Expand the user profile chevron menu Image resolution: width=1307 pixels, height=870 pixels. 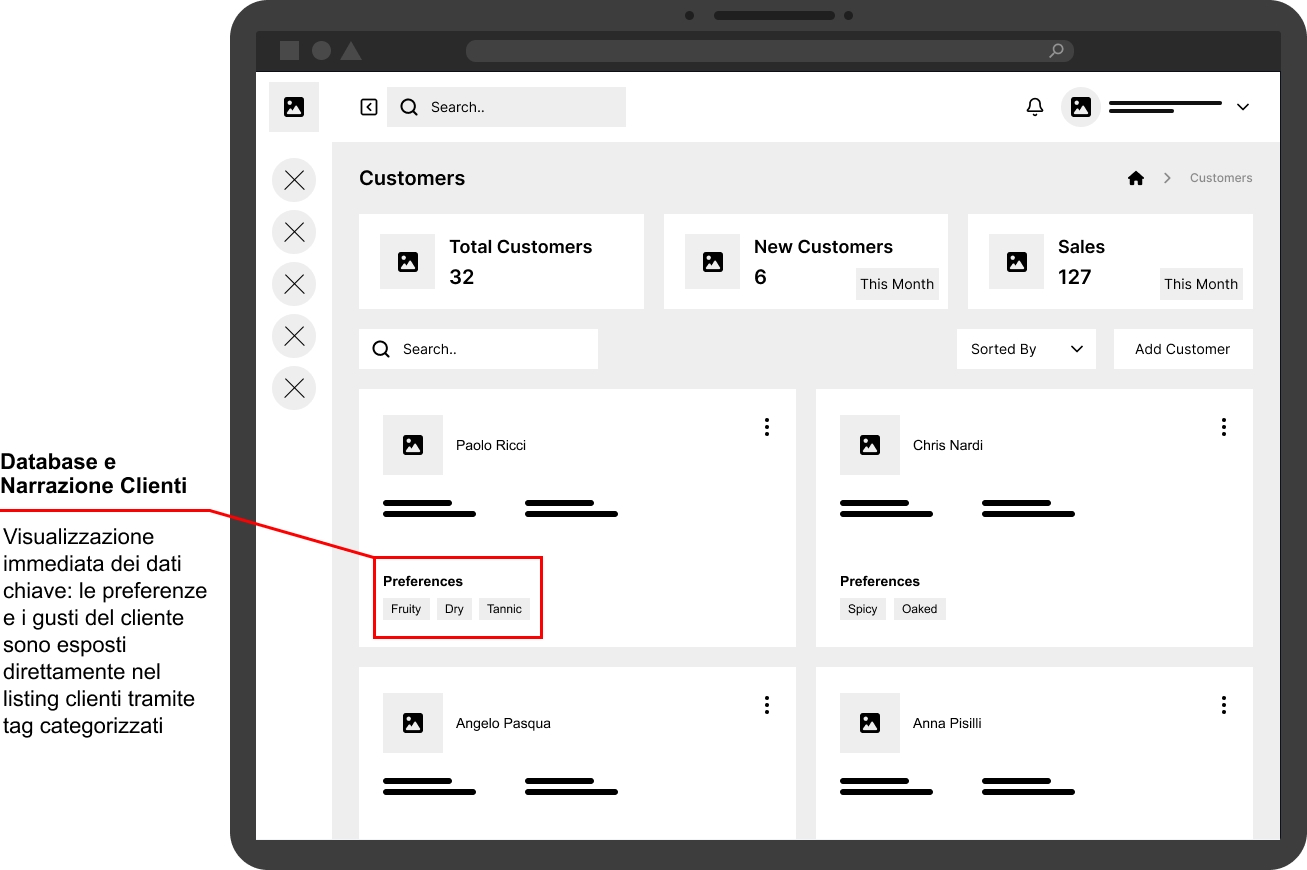click(x=1243, y=107)
